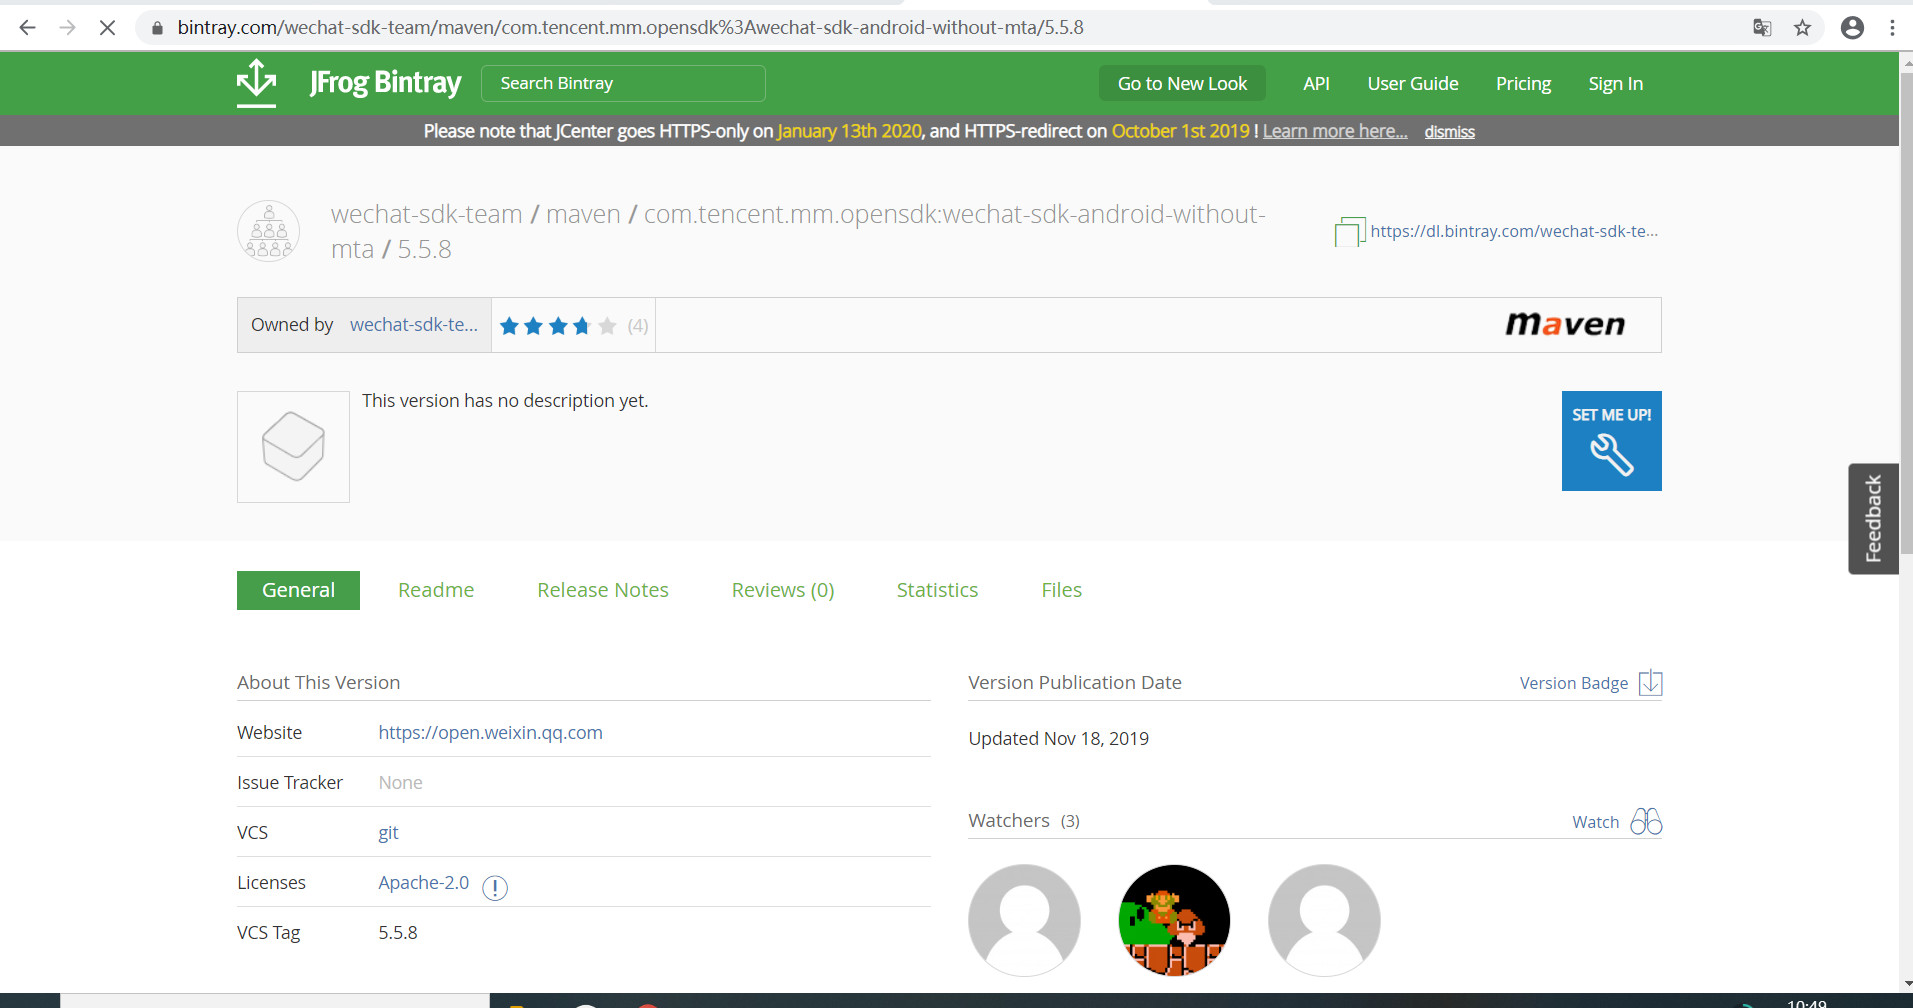The height and width of the screenshot is (1008, 1913).
Task: Select the General tab
Action: coord(298,590)
